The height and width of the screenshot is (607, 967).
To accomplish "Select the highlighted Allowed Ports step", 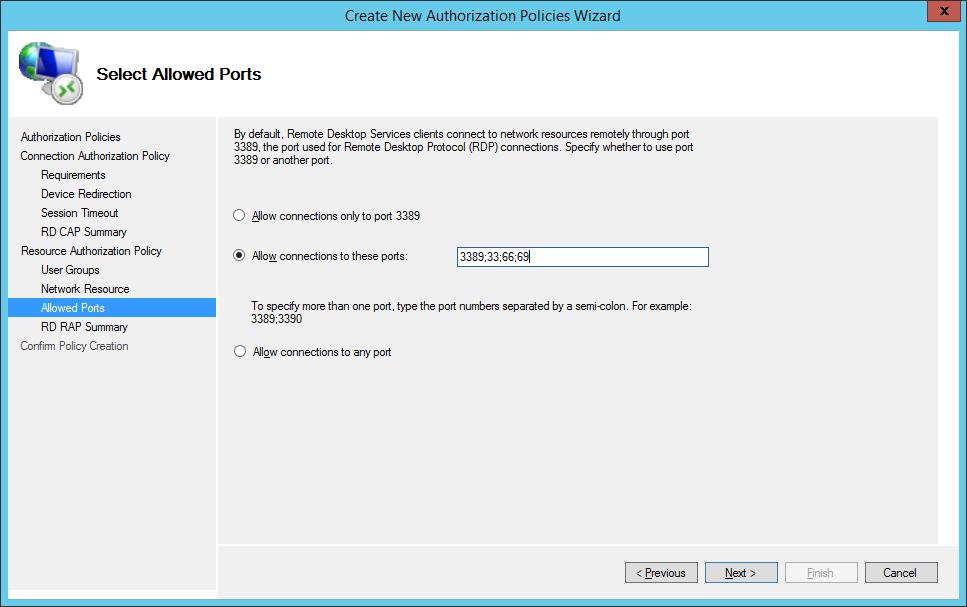I will [72, 308].
